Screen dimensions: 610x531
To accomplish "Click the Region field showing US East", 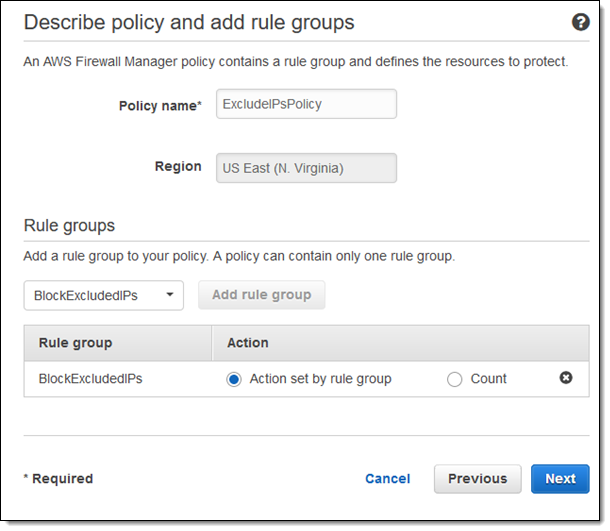I will pyautogui.click(x=306, y=168).
